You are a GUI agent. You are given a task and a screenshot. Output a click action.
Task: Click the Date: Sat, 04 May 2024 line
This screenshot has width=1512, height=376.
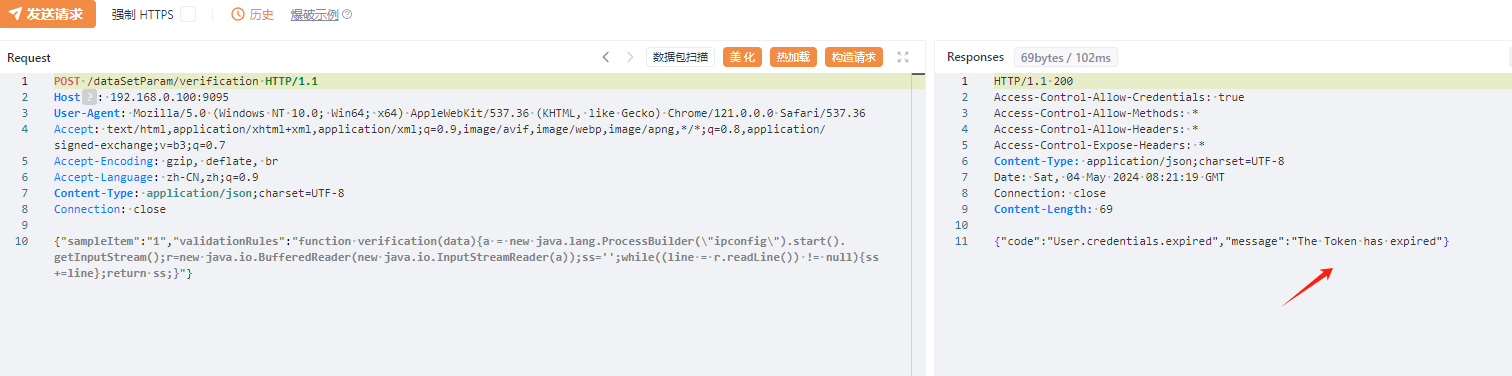click(x=1109, y=177)
